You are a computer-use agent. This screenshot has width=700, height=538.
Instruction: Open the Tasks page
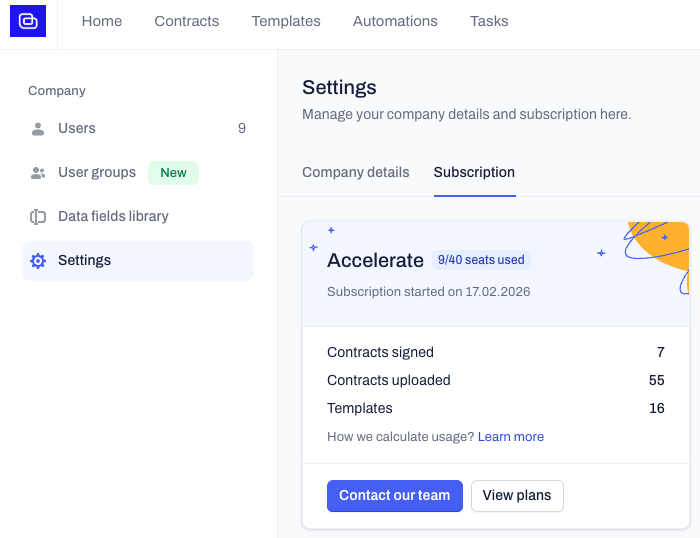tap(489, 21)
